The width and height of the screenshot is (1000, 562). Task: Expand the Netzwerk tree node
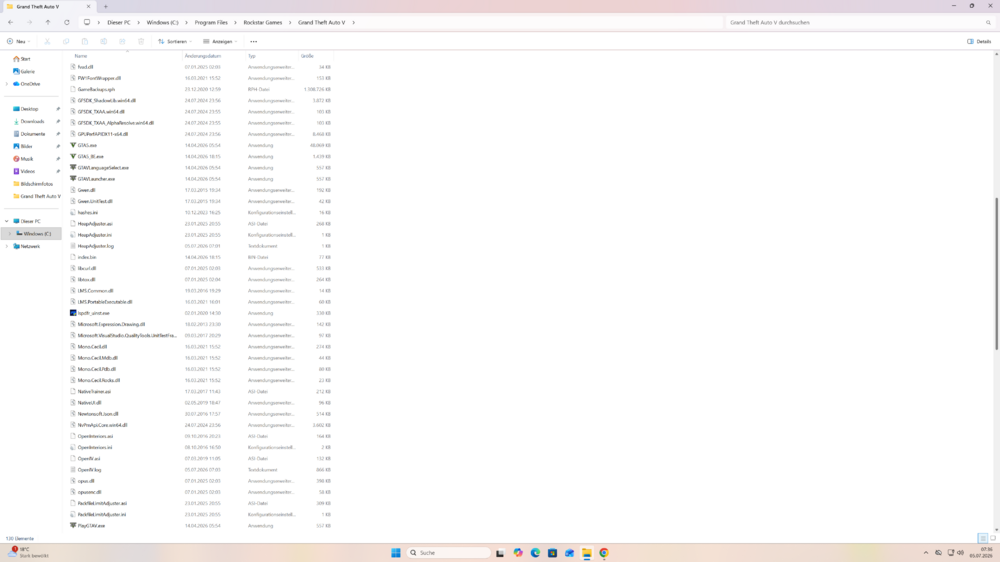7,246
